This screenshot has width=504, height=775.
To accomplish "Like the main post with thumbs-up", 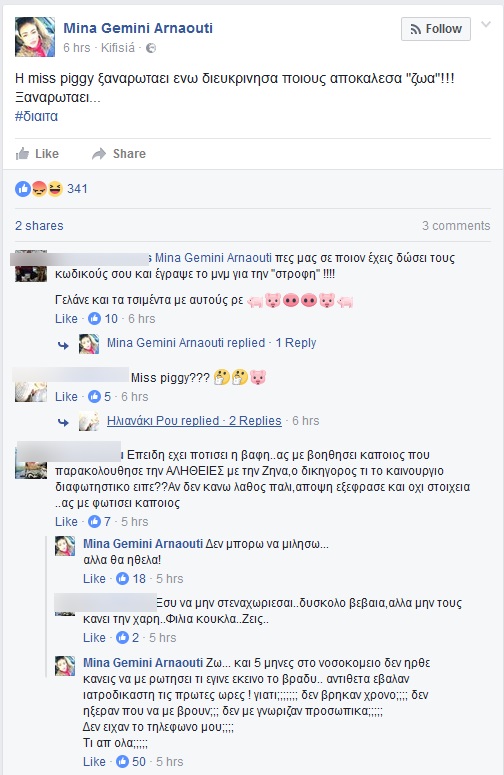I will coord(37,154).
